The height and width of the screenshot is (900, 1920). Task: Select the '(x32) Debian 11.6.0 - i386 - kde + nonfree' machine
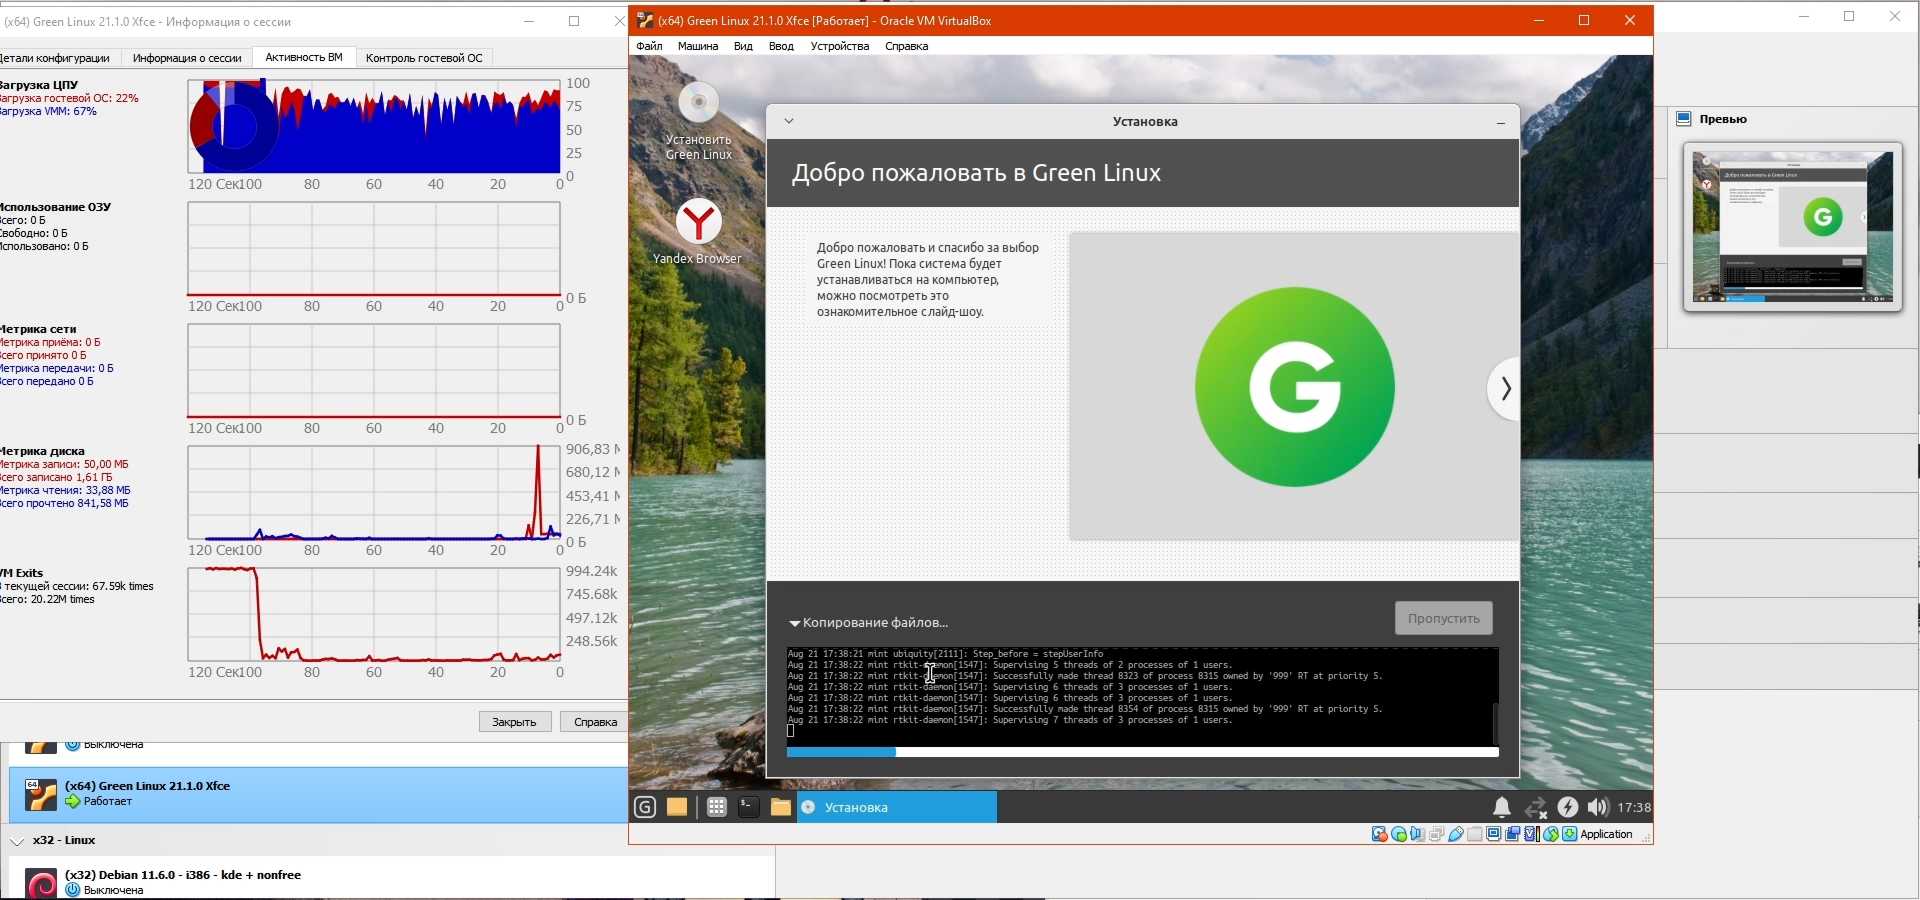(391, 882)
